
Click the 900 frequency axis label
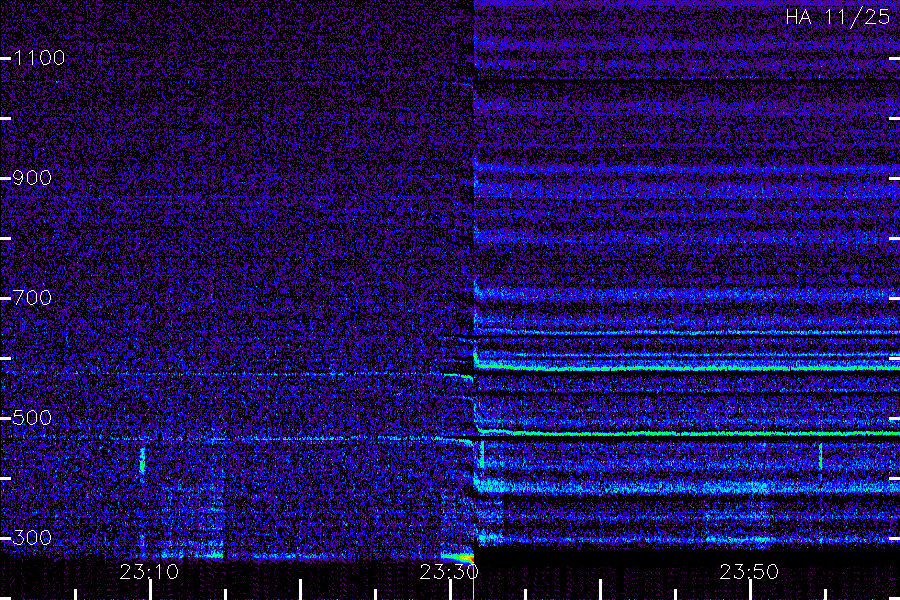click(x=32, y=178)
